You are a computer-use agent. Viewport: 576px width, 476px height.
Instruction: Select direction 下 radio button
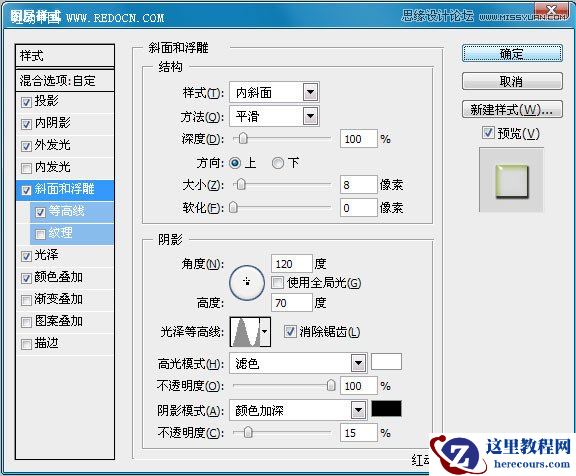click(278, 163)
